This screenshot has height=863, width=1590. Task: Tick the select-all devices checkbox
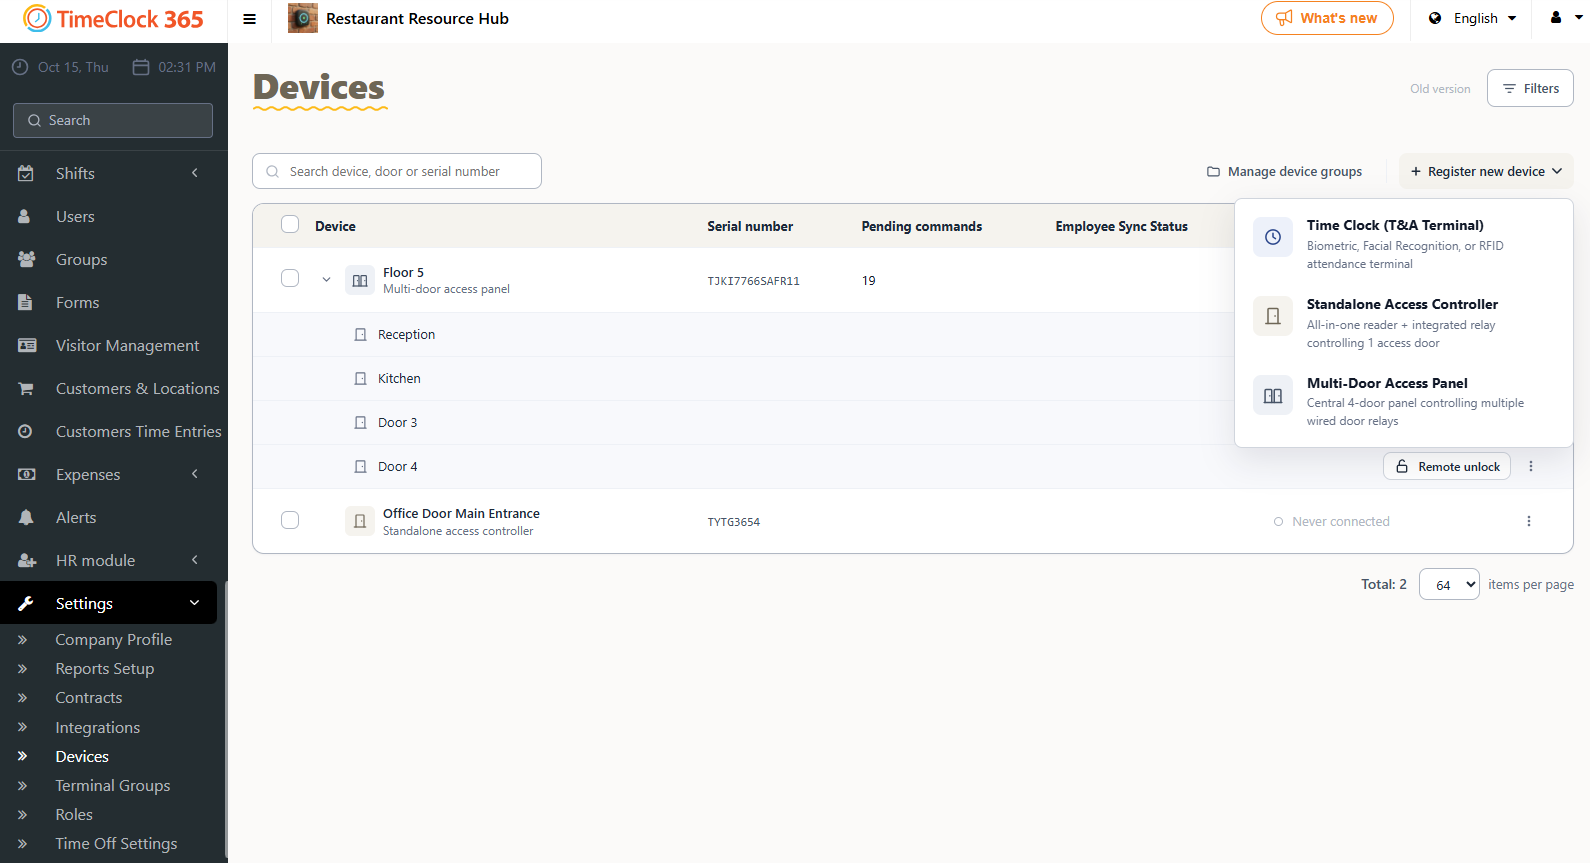tap(290, 225)
